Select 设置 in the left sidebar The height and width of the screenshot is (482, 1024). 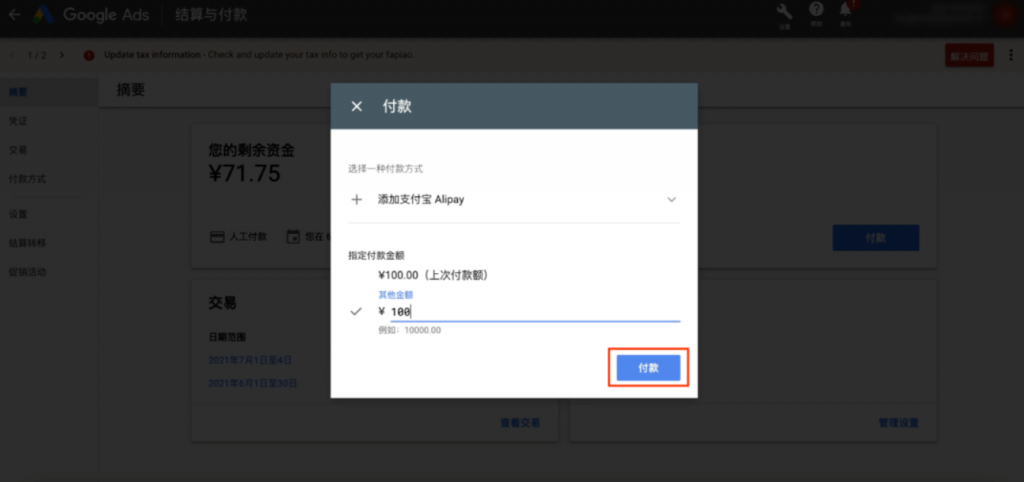click(18, 214)
